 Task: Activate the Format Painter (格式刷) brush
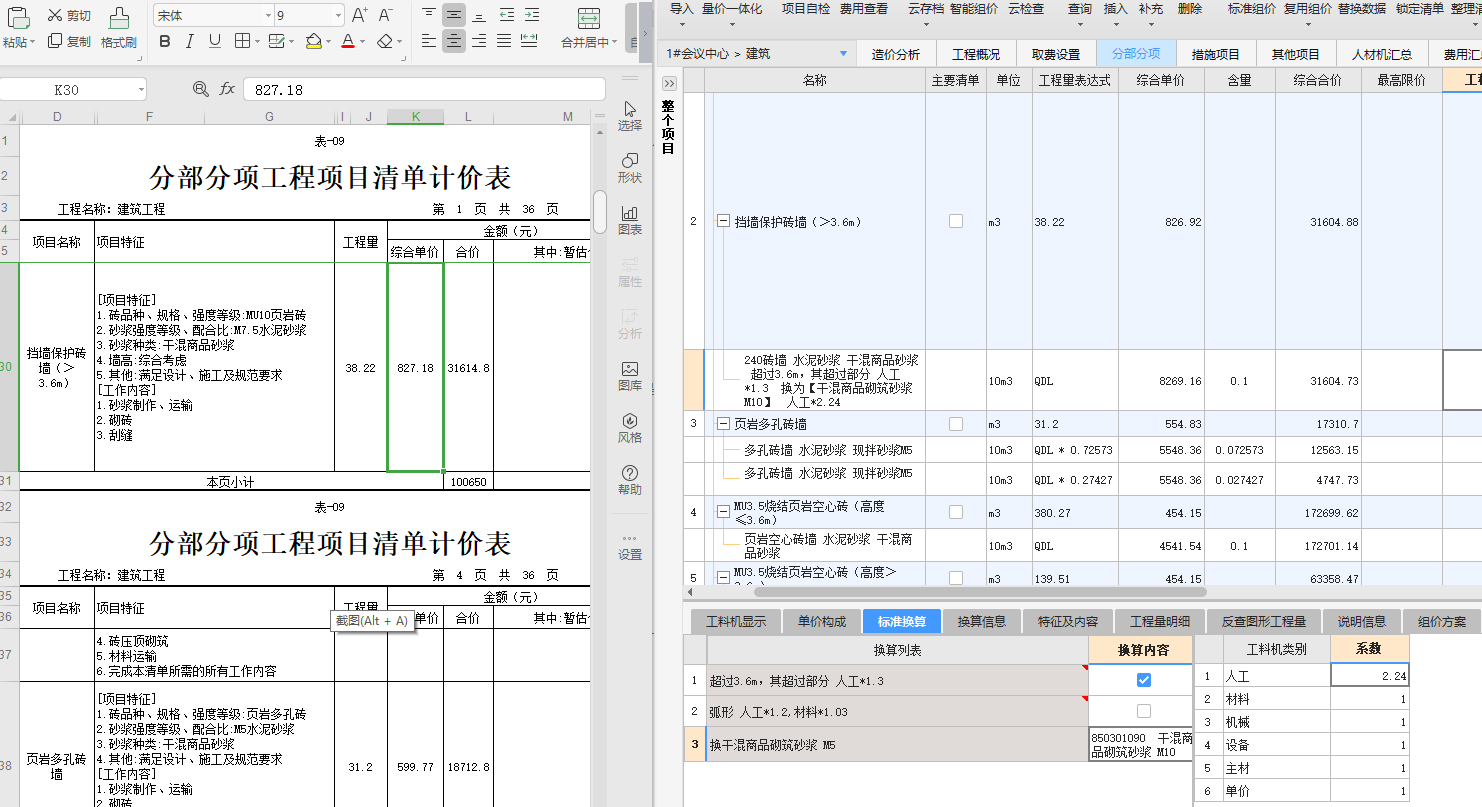[118, 17]
